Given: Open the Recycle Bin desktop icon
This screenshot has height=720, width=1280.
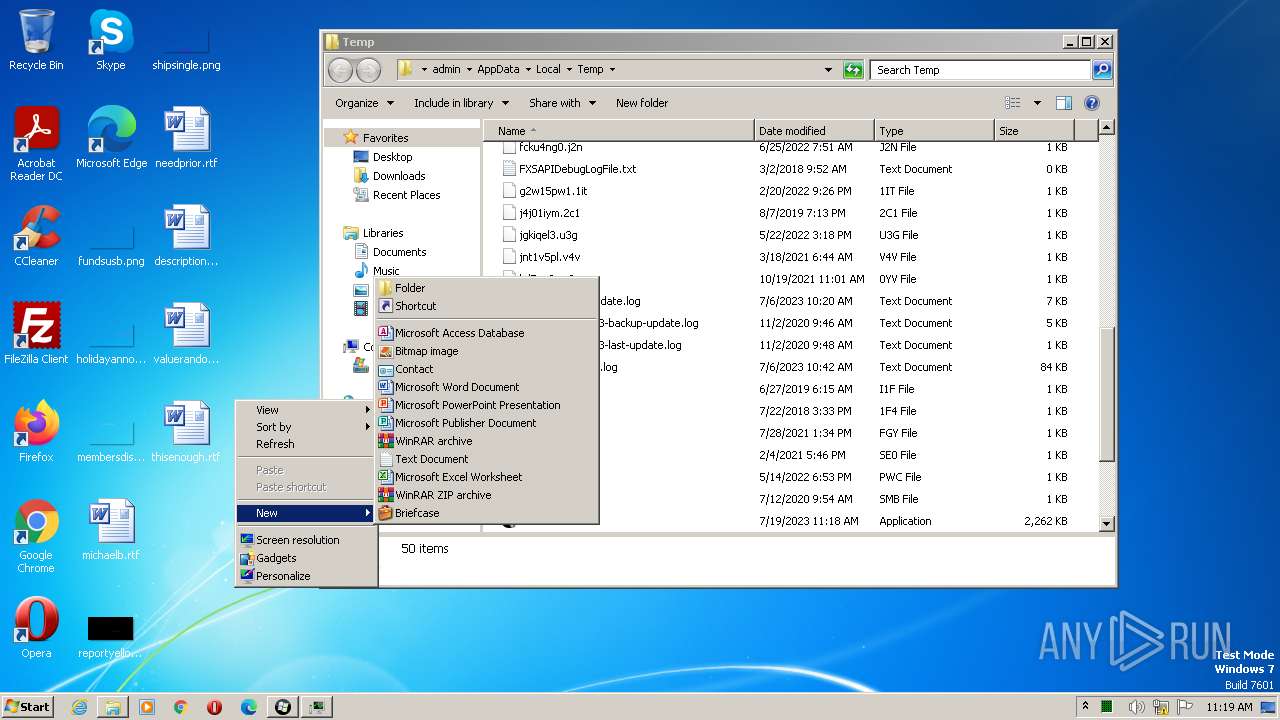Looking at the screenshot, I should (x=36, y=40).
